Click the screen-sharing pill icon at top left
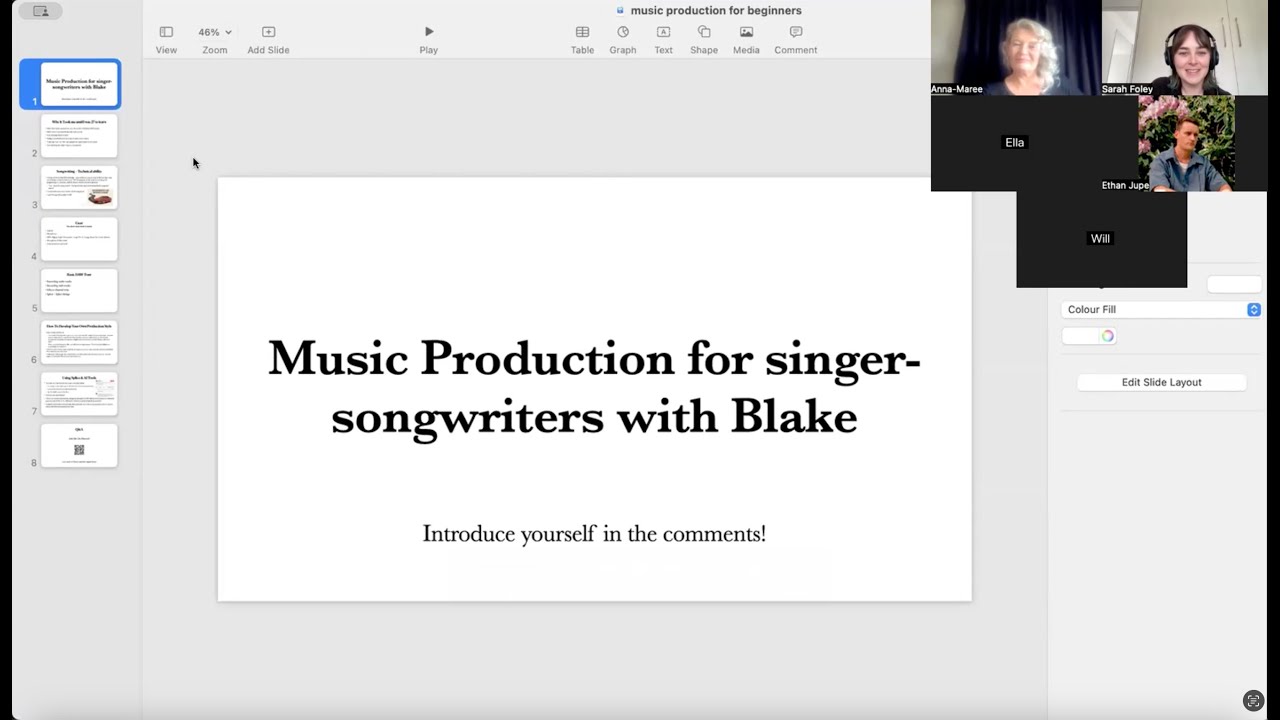Screen dimensions: 1280x720 [40, 11]
